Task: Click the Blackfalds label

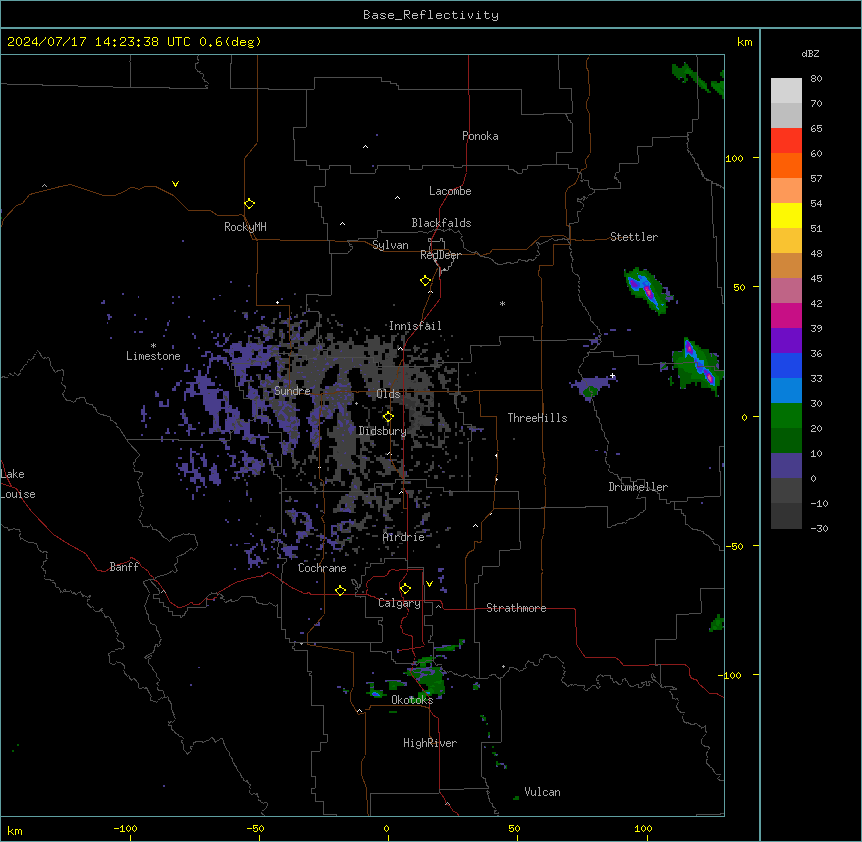Action: click(441, 223)
